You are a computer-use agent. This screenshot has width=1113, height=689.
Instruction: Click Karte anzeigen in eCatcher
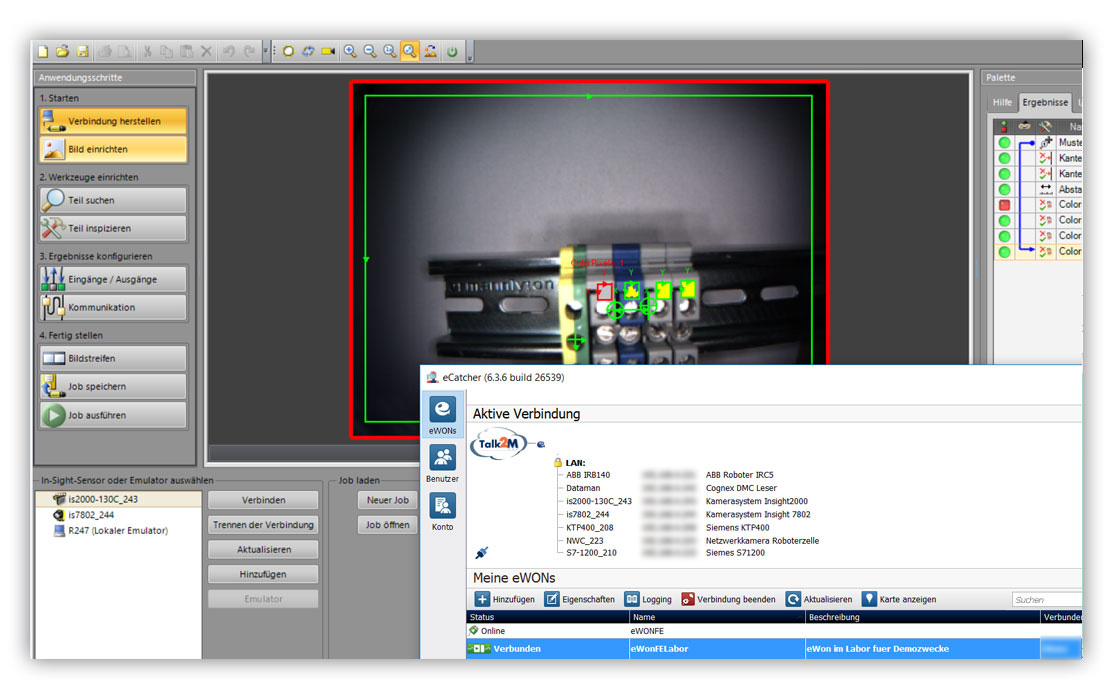[x=899, y=600]
